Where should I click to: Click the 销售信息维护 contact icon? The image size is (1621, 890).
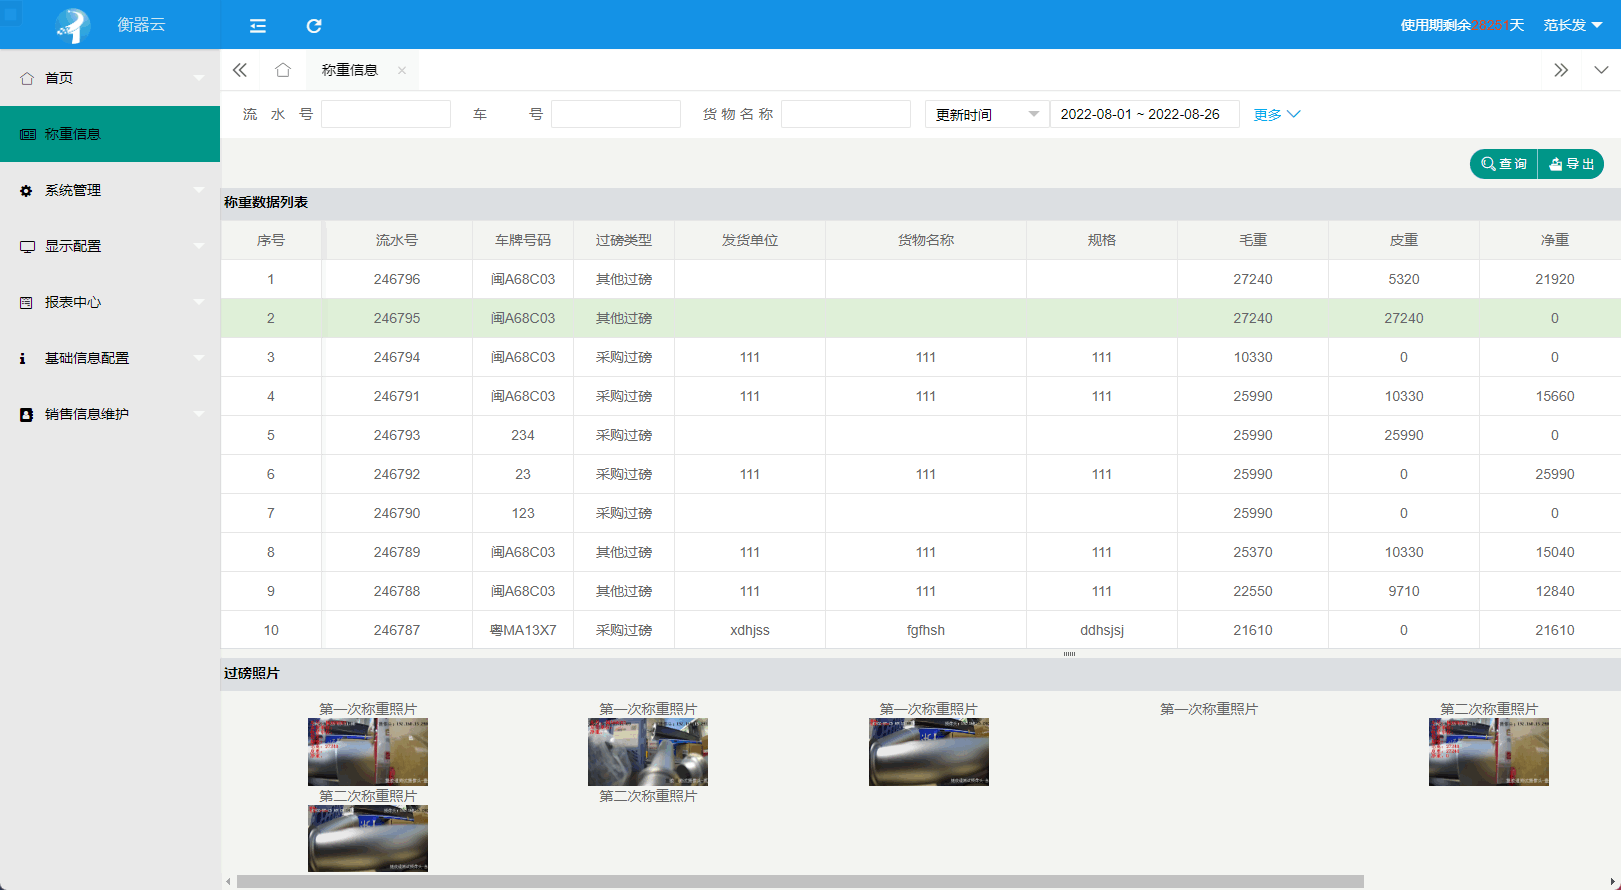27,414
